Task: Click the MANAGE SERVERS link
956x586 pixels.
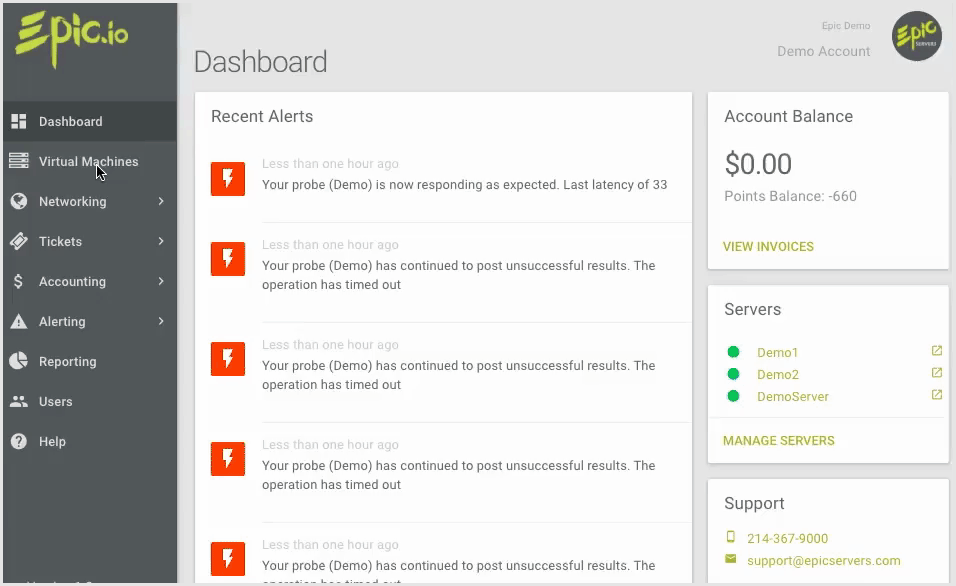Action: (778, 440)
